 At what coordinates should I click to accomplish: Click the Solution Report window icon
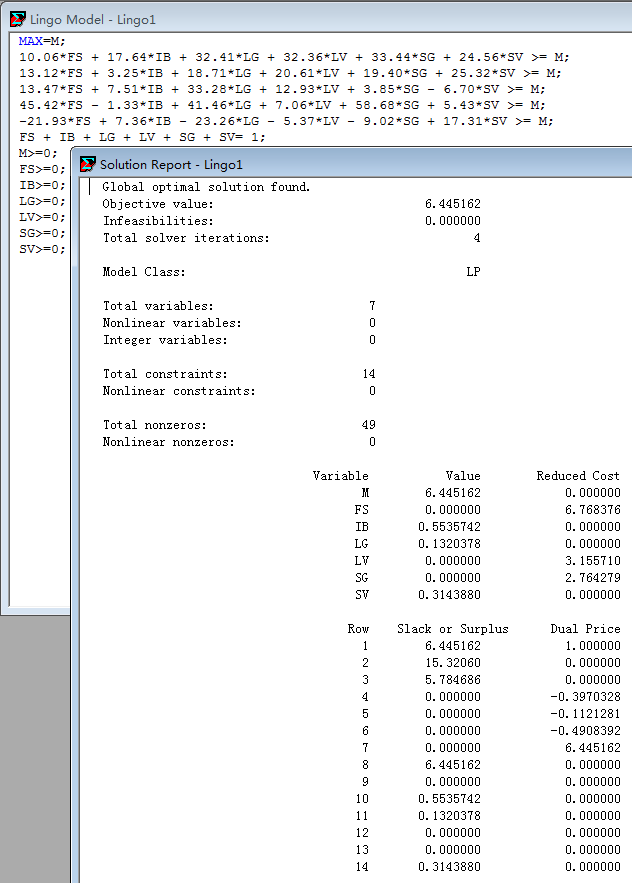[88, 164]
